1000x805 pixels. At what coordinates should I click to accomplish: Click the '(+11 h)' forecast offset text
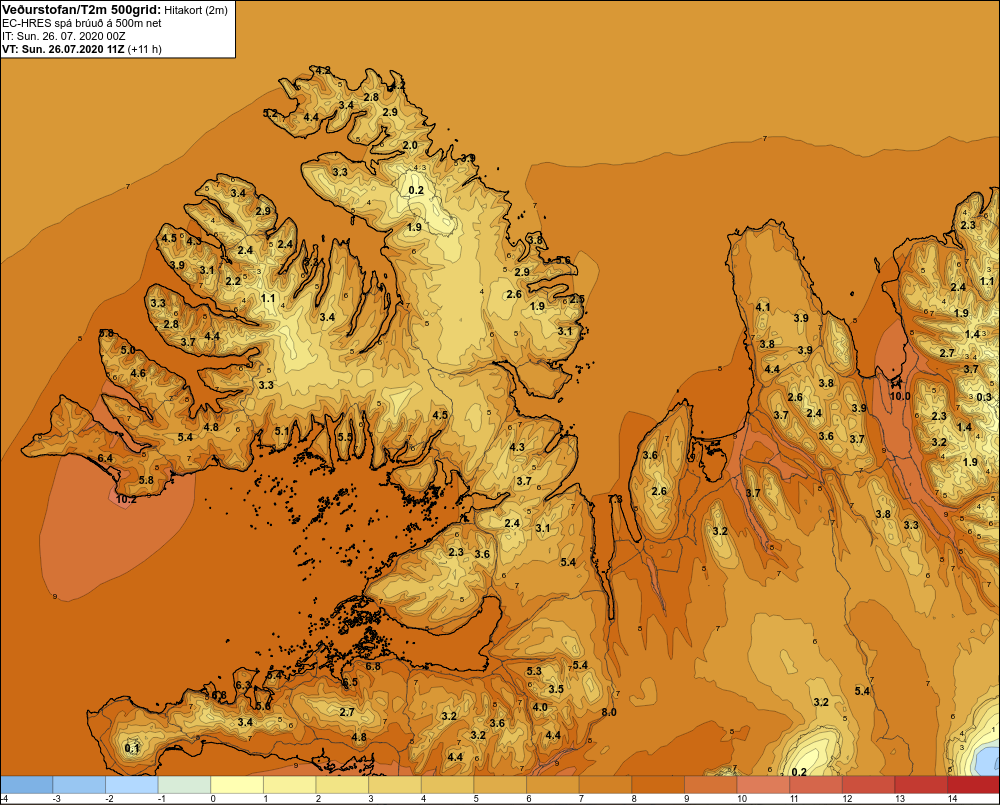[145, 49]
